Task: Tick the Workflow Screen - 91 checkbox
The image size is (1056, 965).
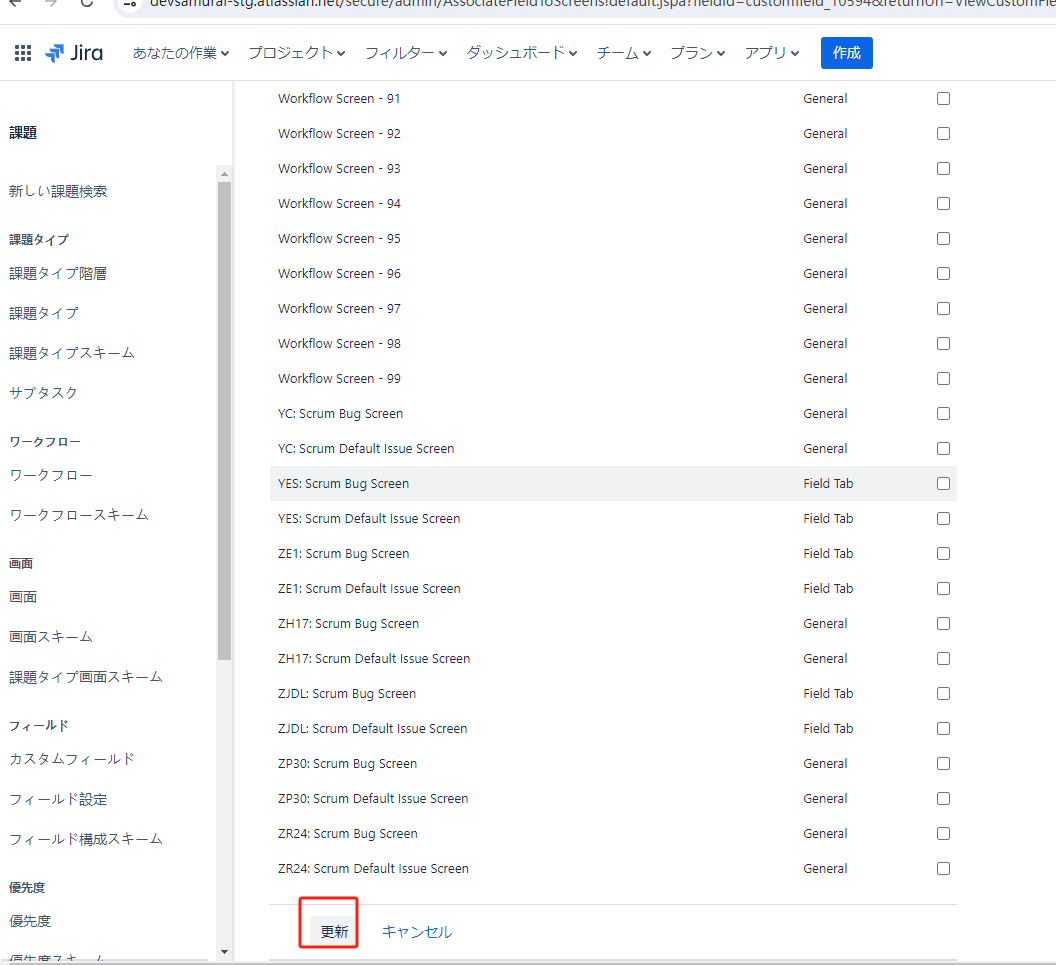Action: (943, 99)
